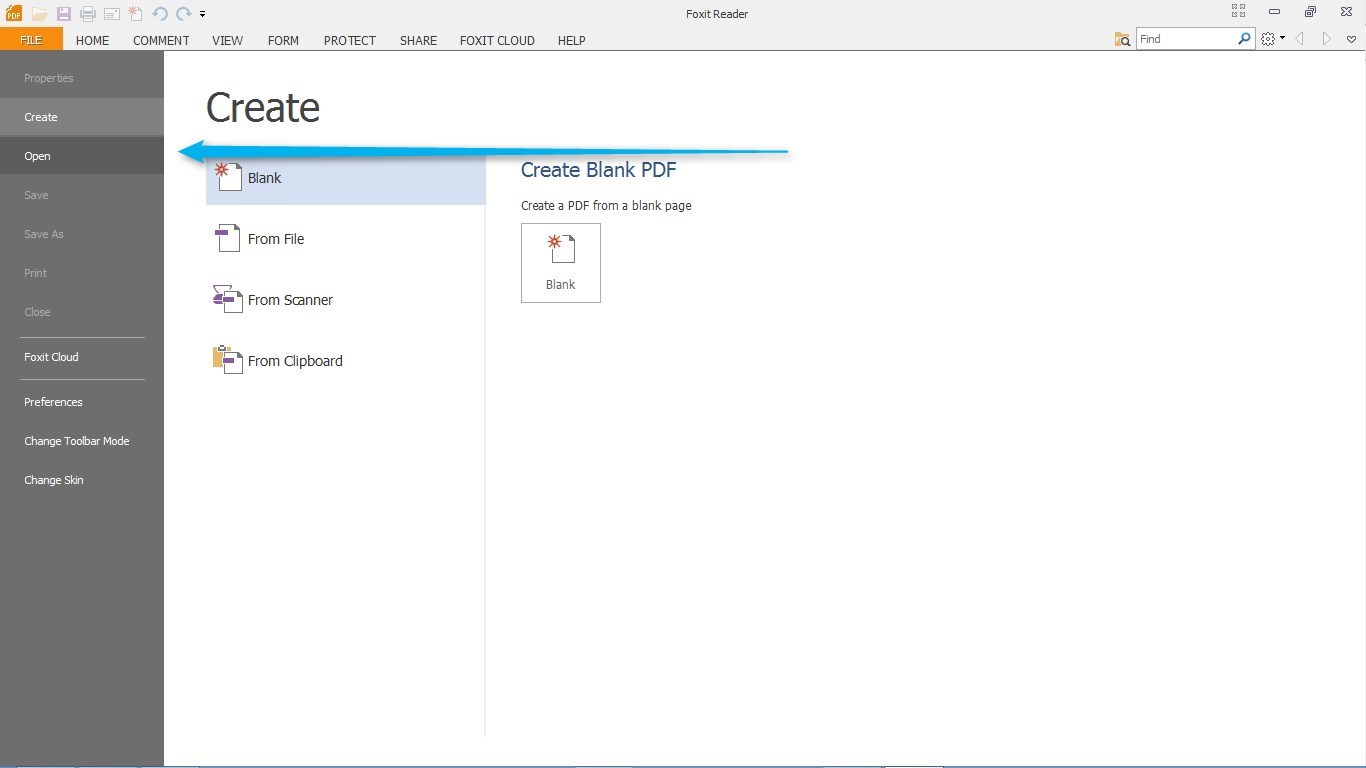This screenshot has height=768, width=1366.
Task: Click the previous result left arrow
Action: pyautogui.click(x=1300, y=39)
